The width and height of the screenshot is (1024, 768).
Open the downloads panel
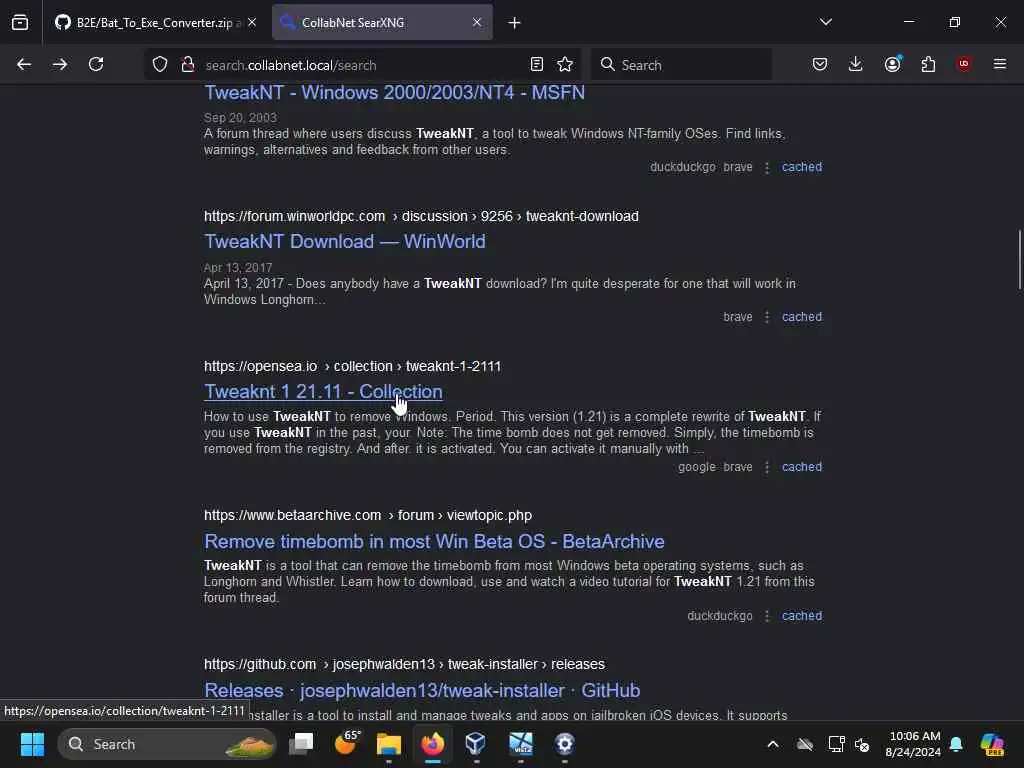pyautogui.click(x=856, y=64)
